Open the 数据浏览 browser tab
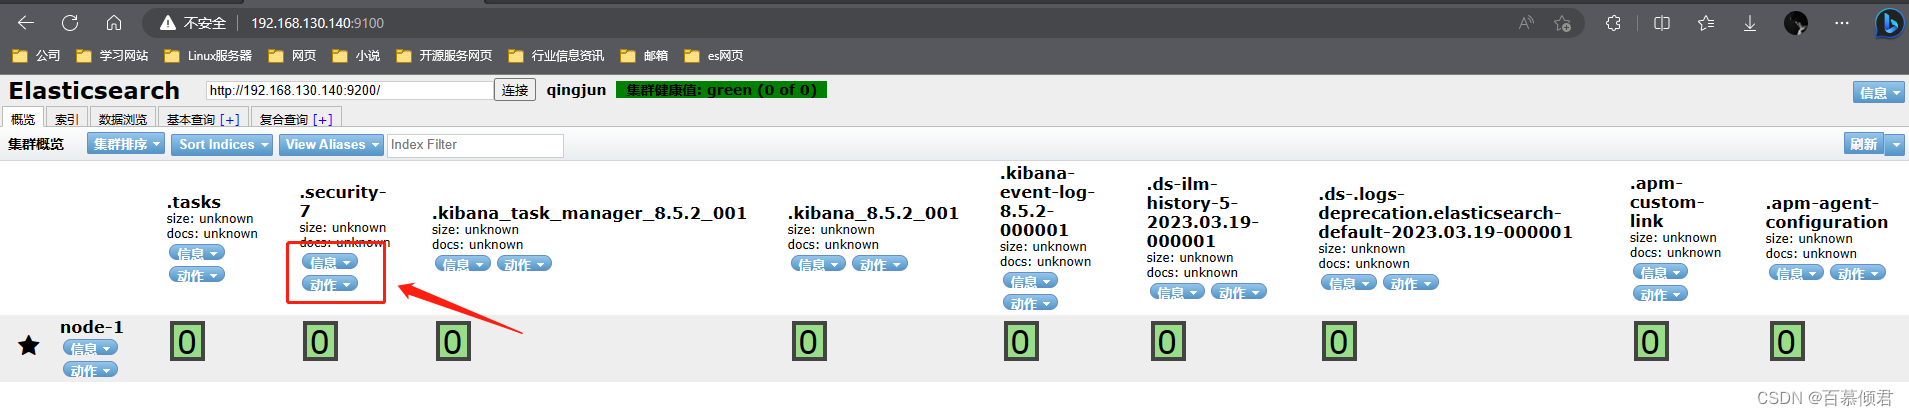Viewport: 1909px width, 416px height. pos(123,119)
